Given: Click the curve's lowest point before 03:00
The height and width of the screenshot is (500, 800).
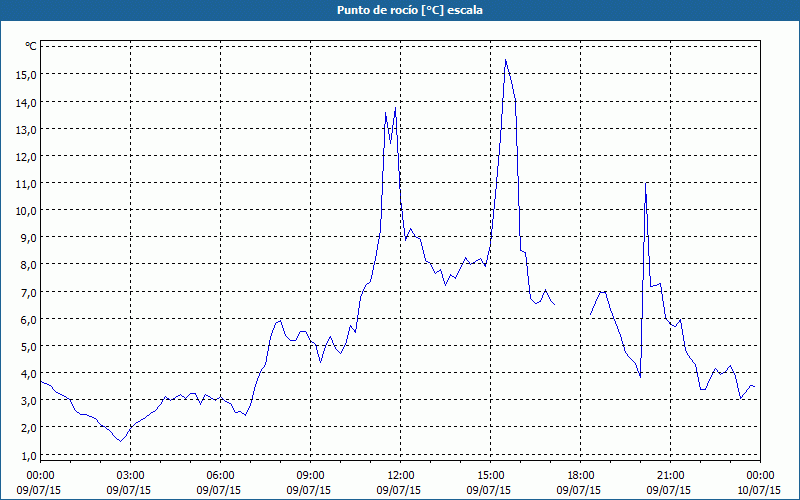Looking at the screenshot, I should tap(120, 441).
